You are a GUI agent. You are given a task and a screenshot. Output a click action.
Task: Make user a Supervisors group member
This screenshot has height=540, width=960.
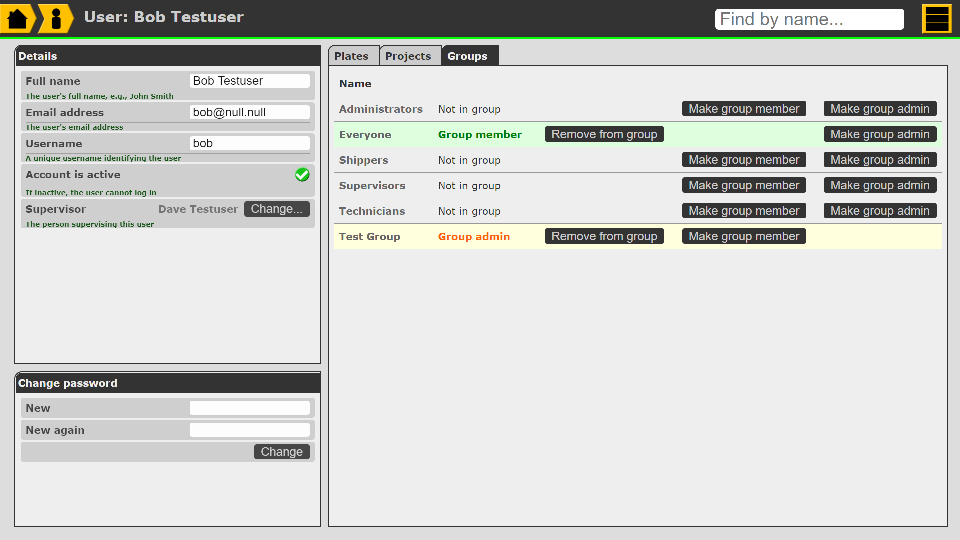coord(744,185)
